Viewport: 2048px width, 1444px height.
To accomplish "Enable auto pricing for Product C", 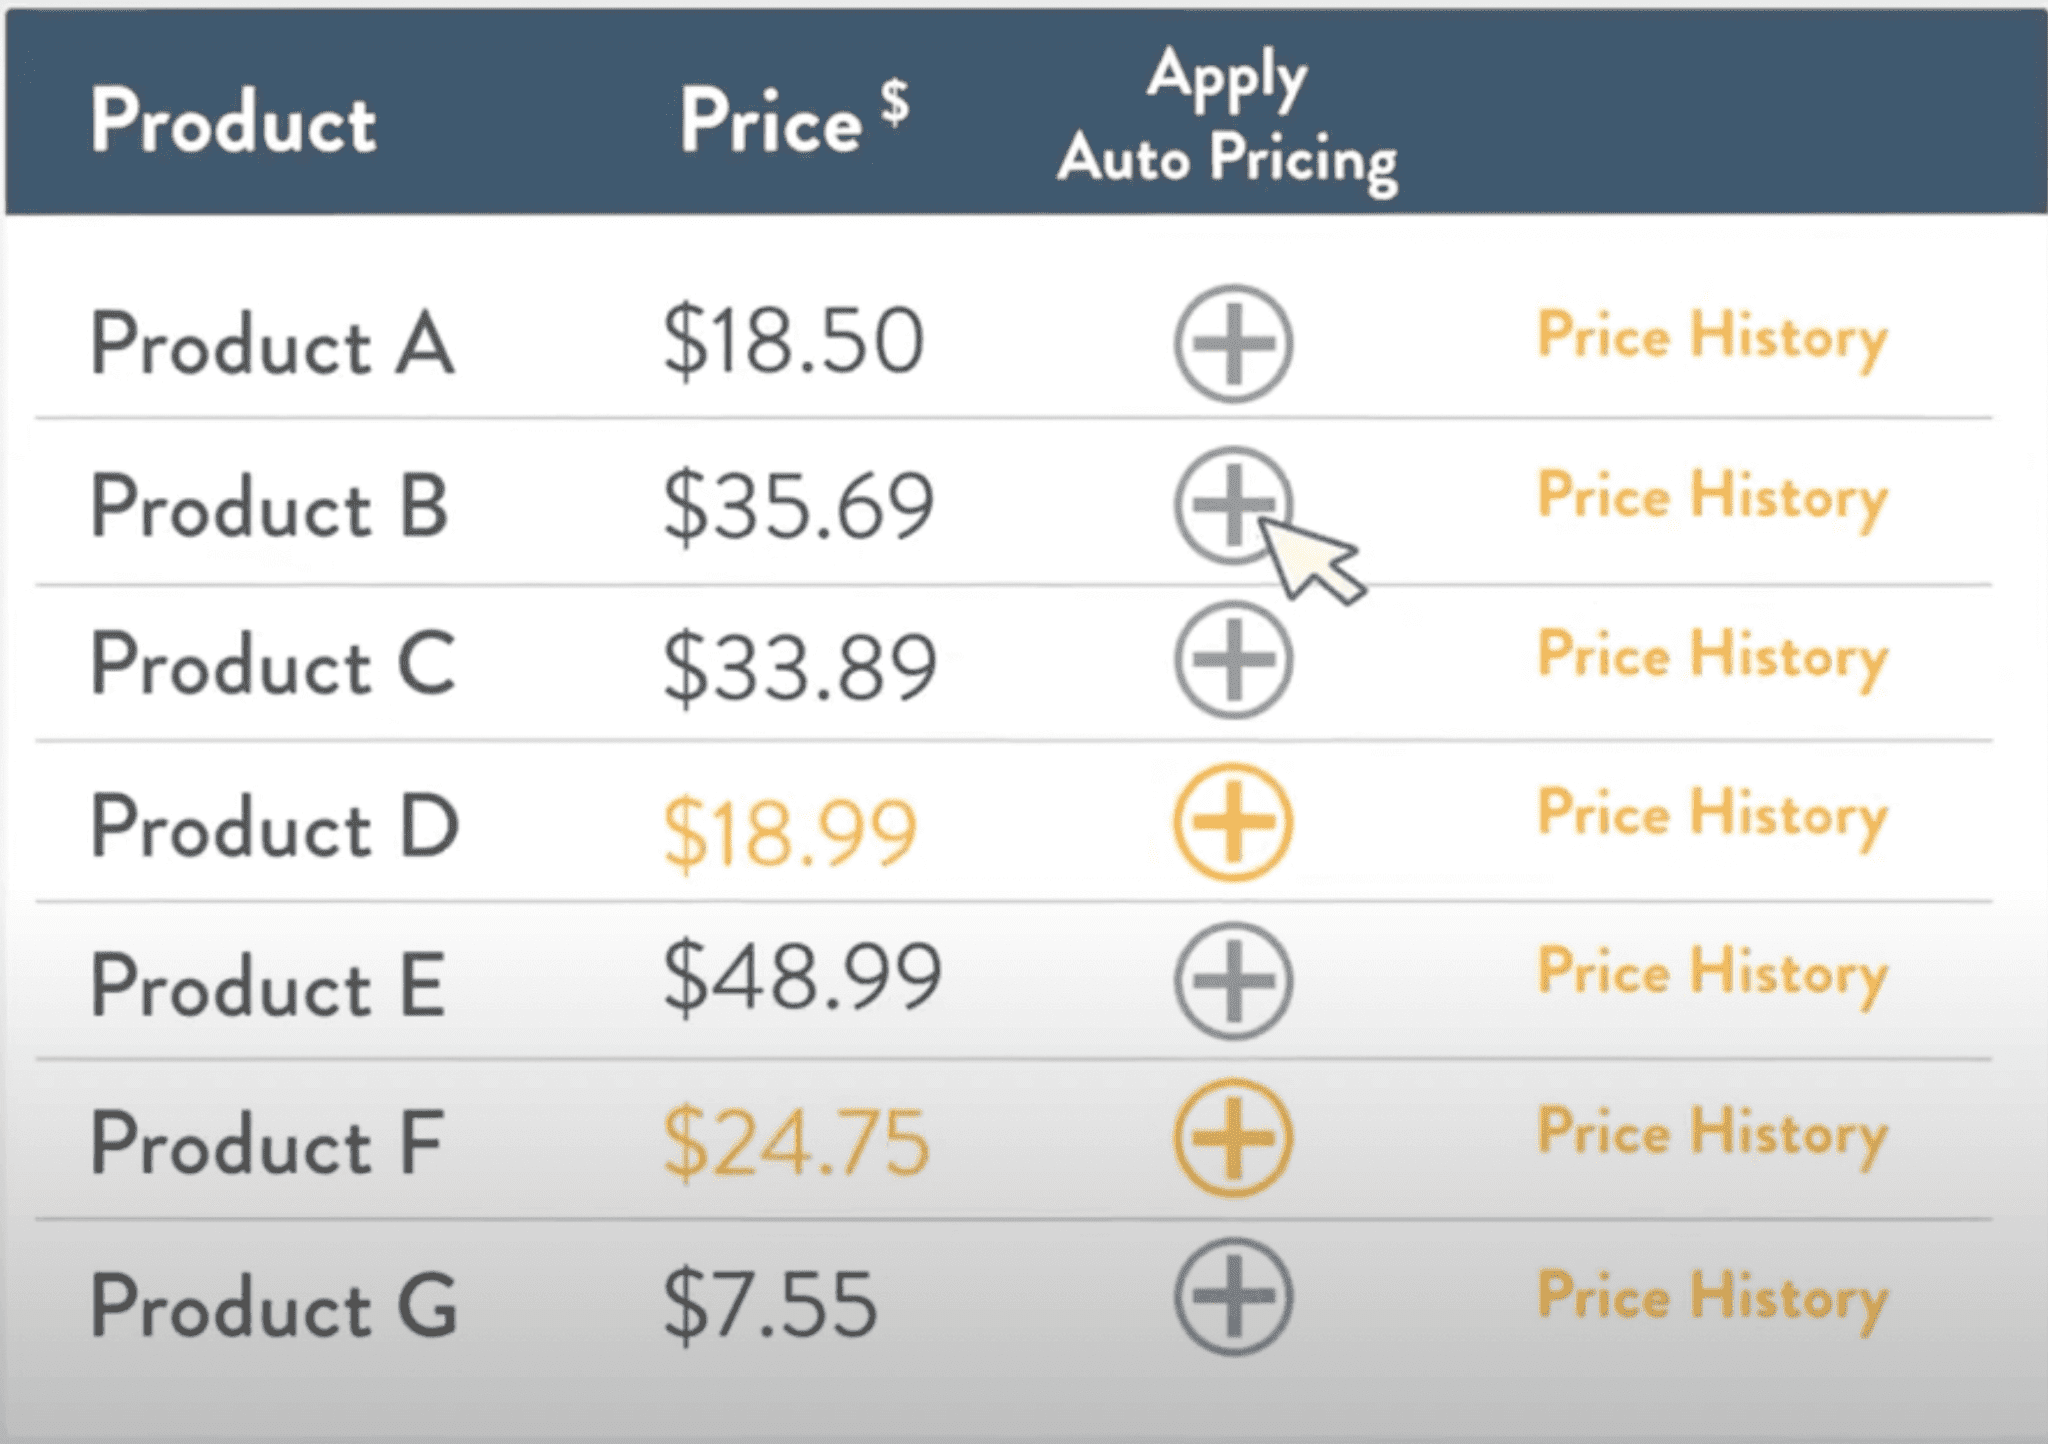I will pyautogui.click(x=1233, y=660).
